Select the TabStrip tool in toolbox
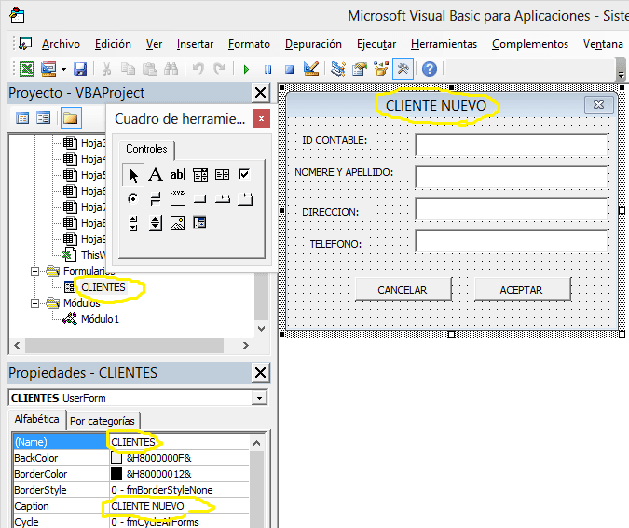This screenshot has height=528, width=629. click(222, 199)
